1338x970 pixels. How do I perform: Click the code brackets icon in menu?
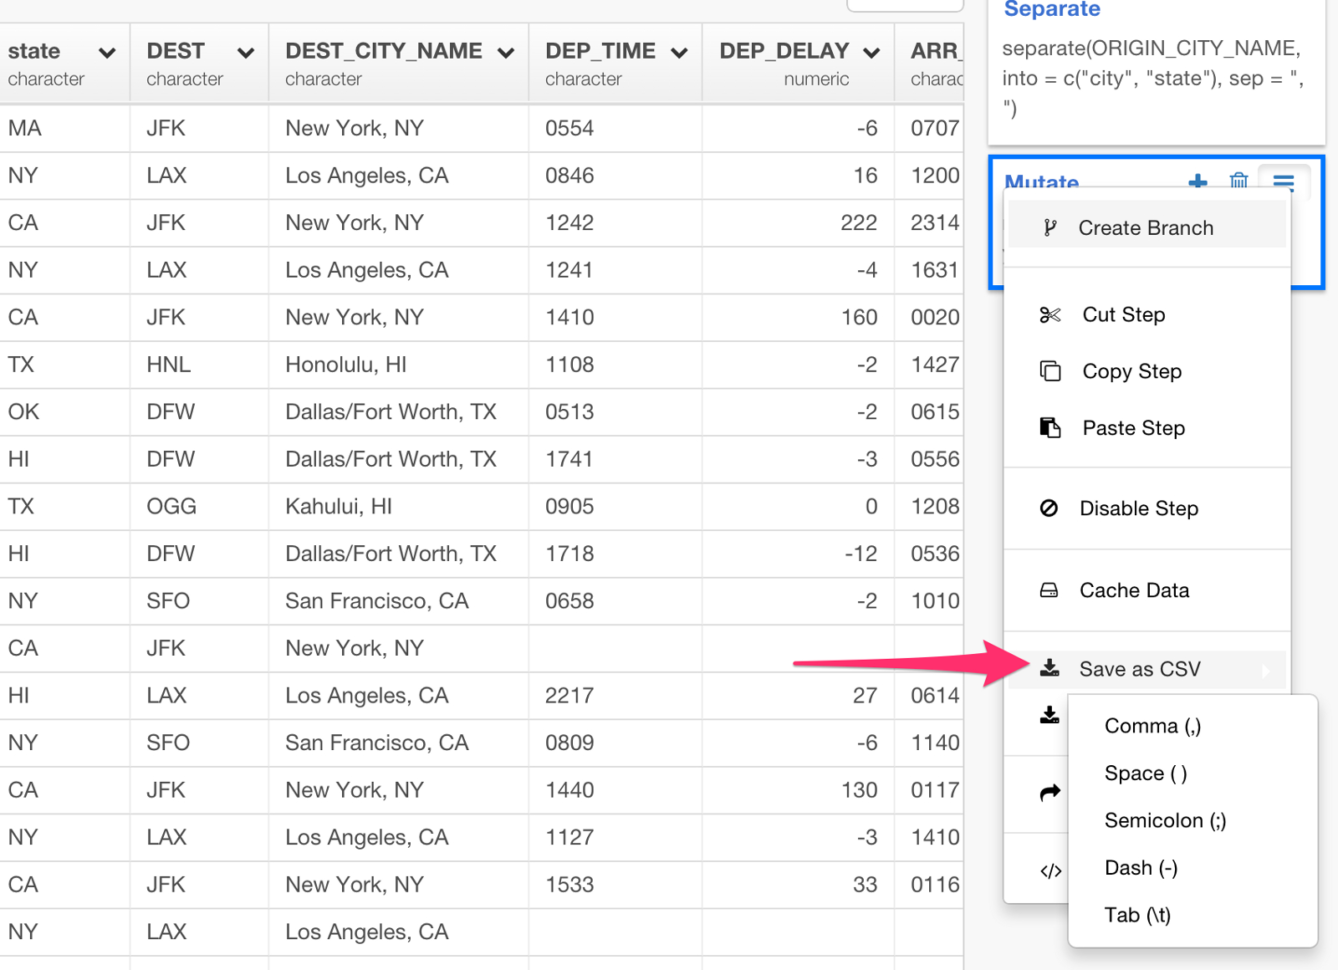(x=1050, y=871)
